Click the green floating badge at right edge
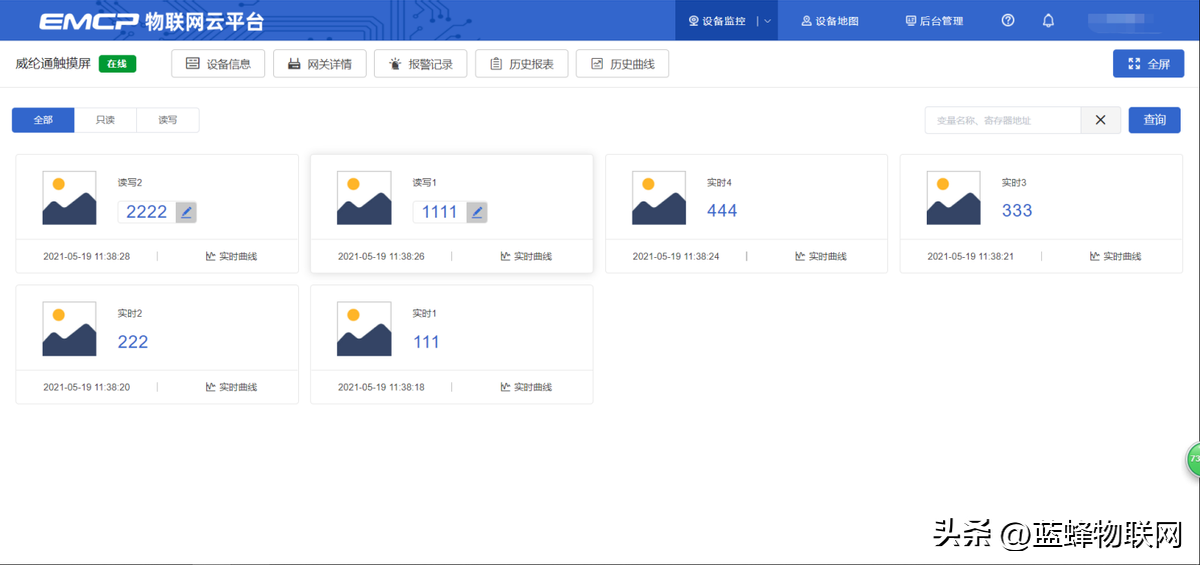The image size is (1200, 565). 1193,460
